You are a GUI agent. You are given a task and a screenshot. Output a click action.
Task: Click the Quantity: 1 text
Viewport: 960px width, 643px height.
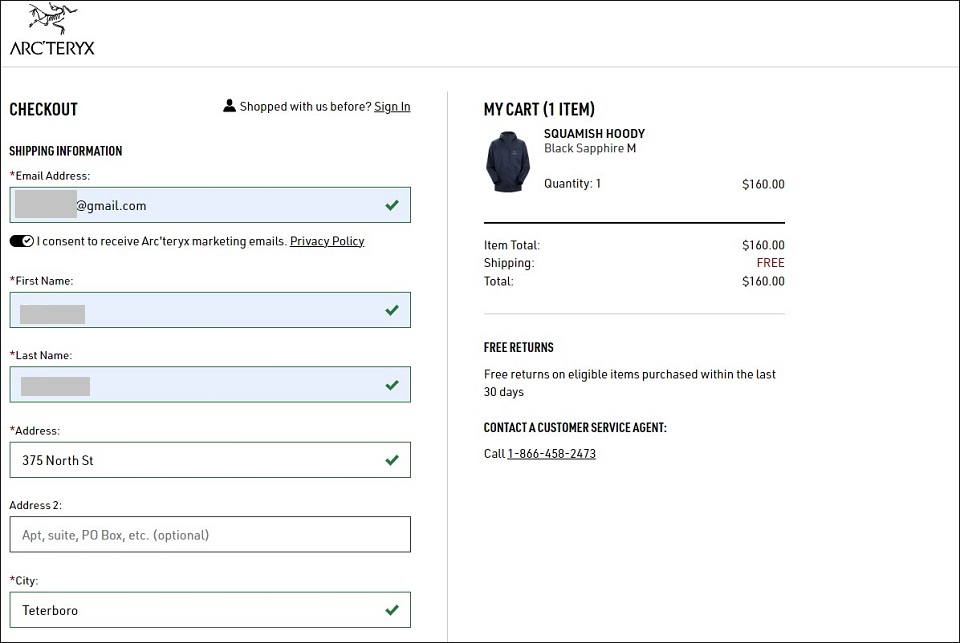coord(572,184)
